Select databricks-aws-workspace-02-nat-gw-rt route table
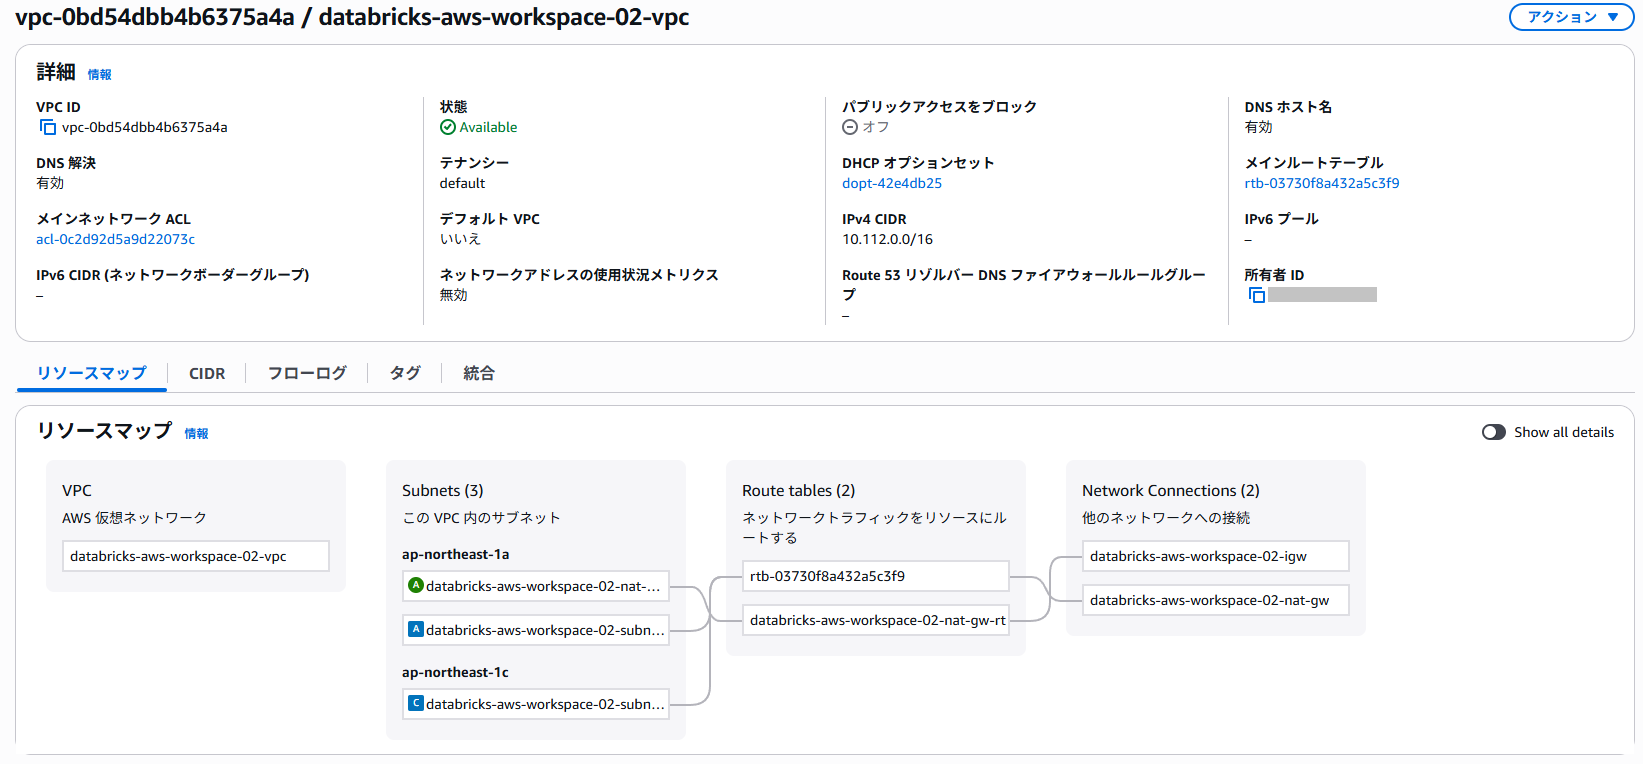1643x764 pixels. [876, 620]
